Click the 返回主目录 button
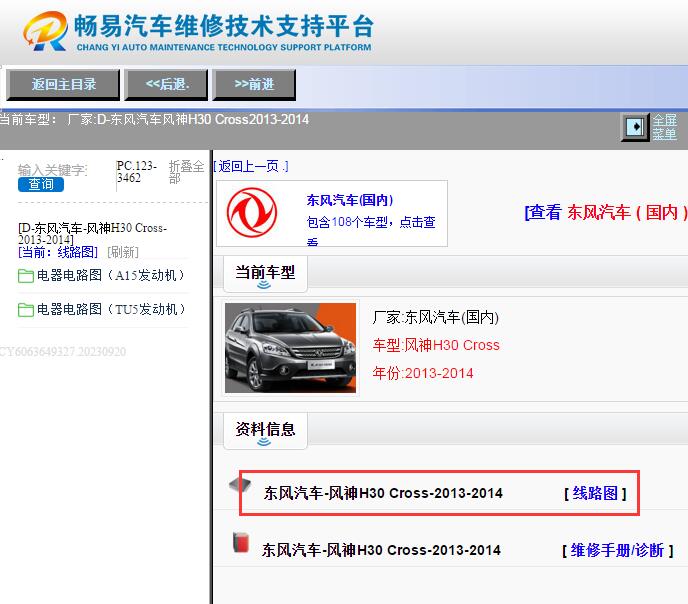 tap(63, 84)
